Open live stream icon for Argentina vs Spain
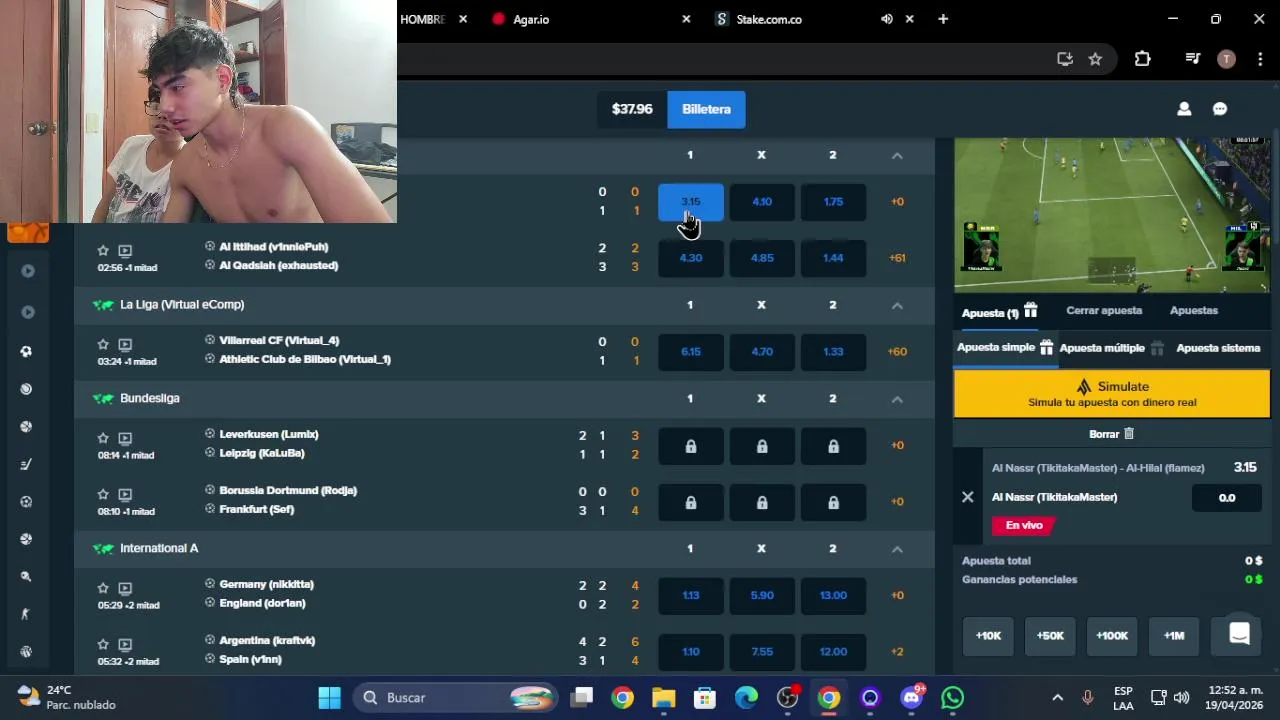This screenshot has width=1280, height=720. [125, 644]
